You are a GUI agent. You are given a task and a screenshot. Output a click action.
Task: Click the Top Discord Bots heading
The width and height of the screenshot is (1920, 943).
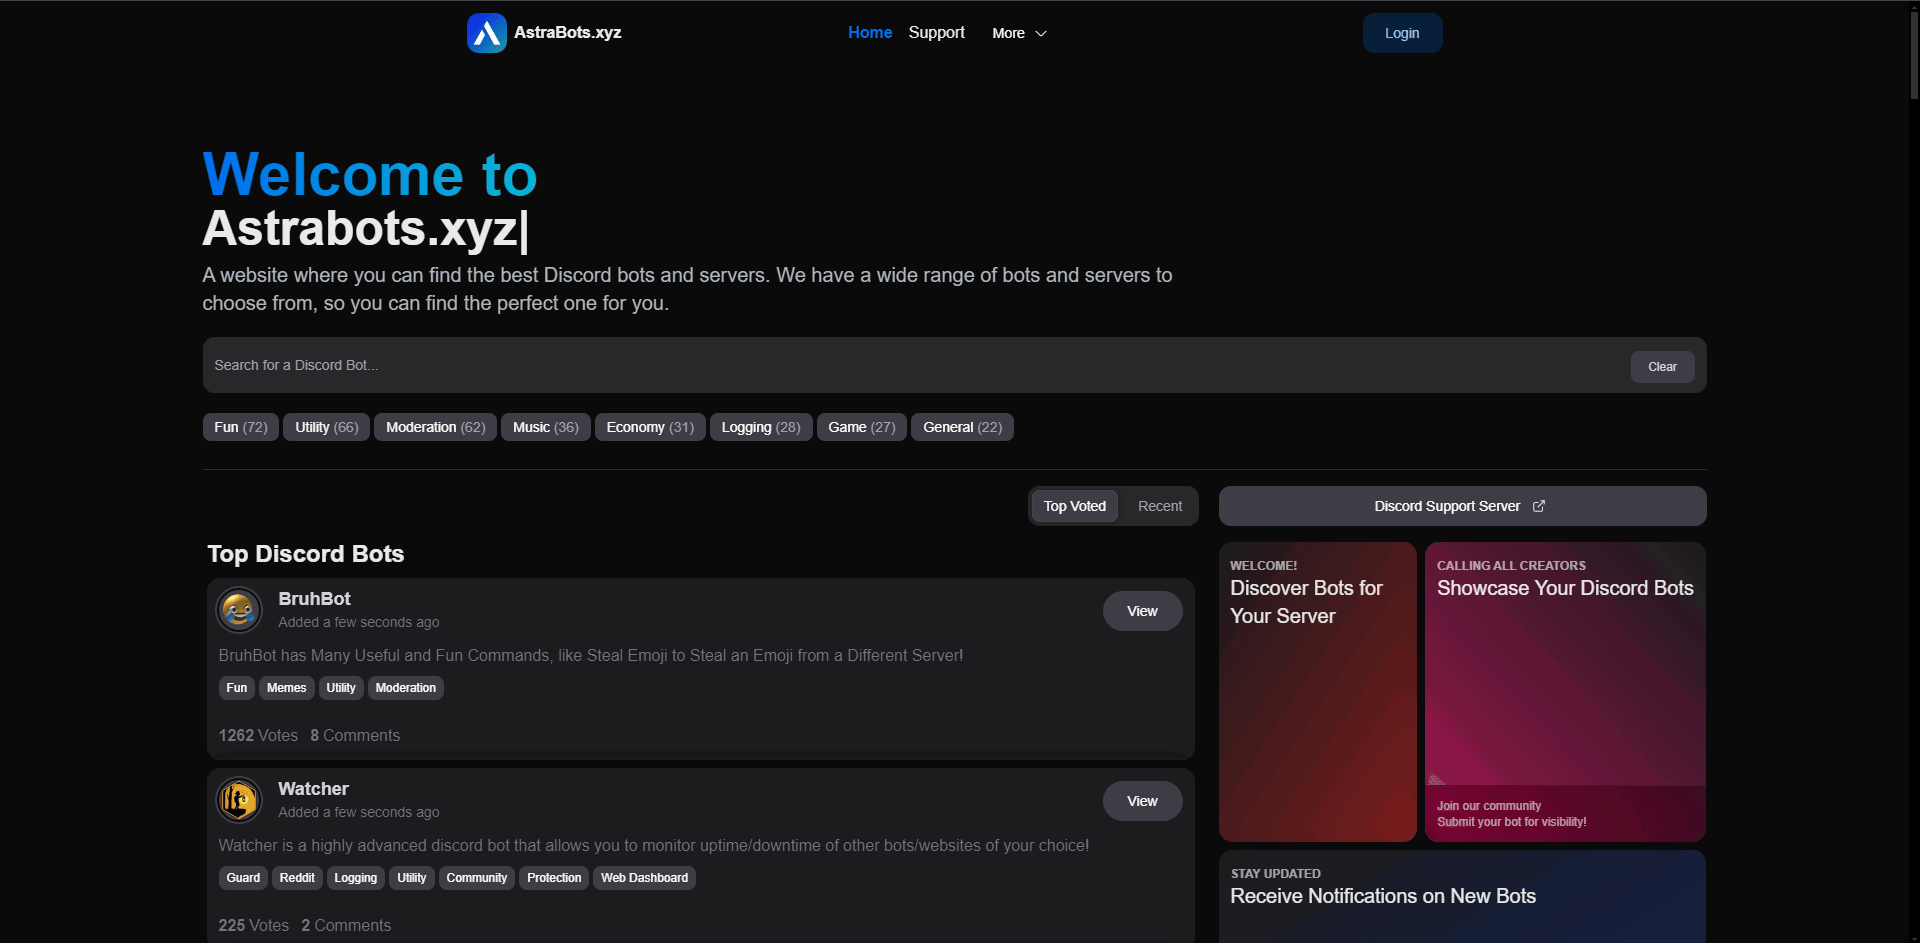pyautogui.click(x=306, y=554)
